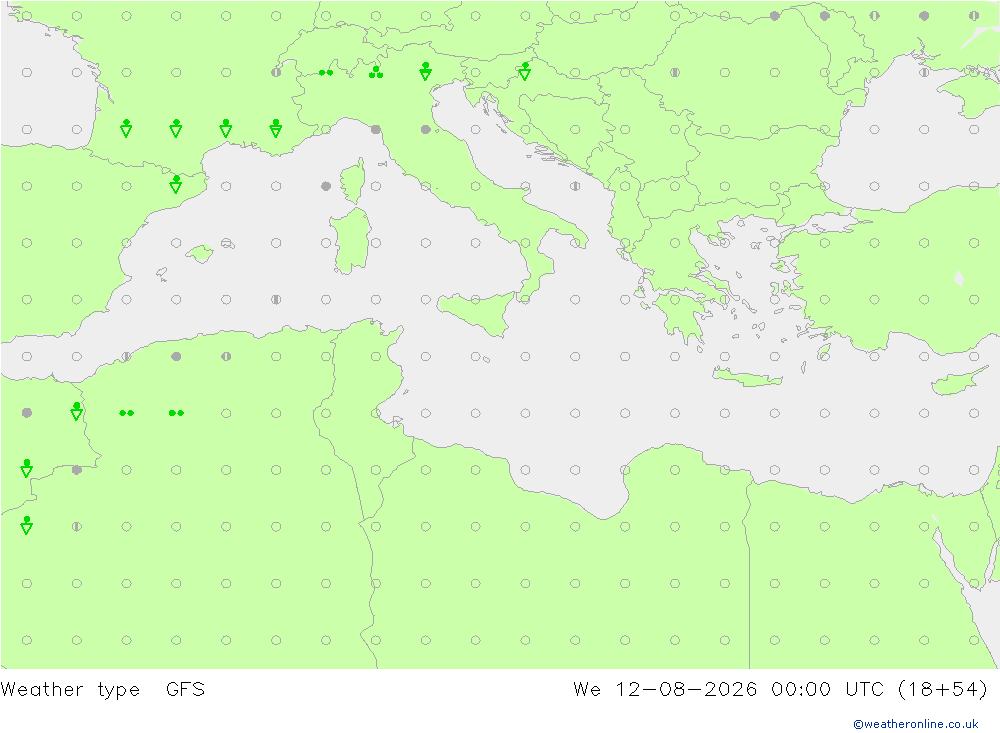Click the shower symbol over northeast Spain
This screenshot has width=1000, height=733.
pyautogui.click(x=176, y=184)
